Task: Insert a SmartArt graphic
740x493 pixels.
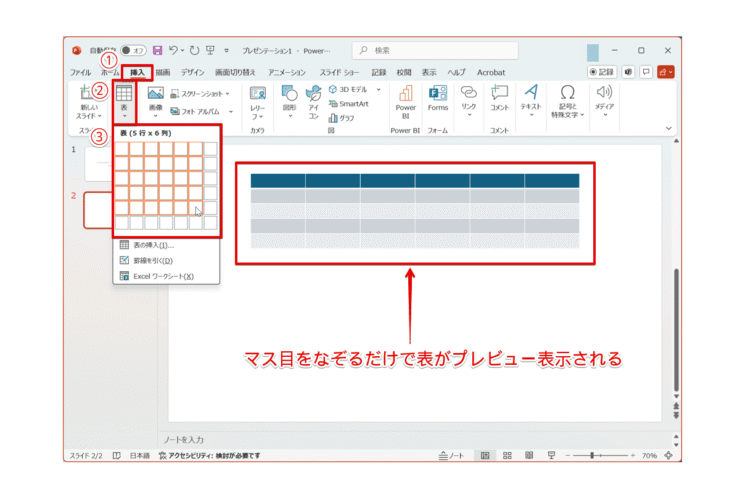Action: tap(348, 104)
